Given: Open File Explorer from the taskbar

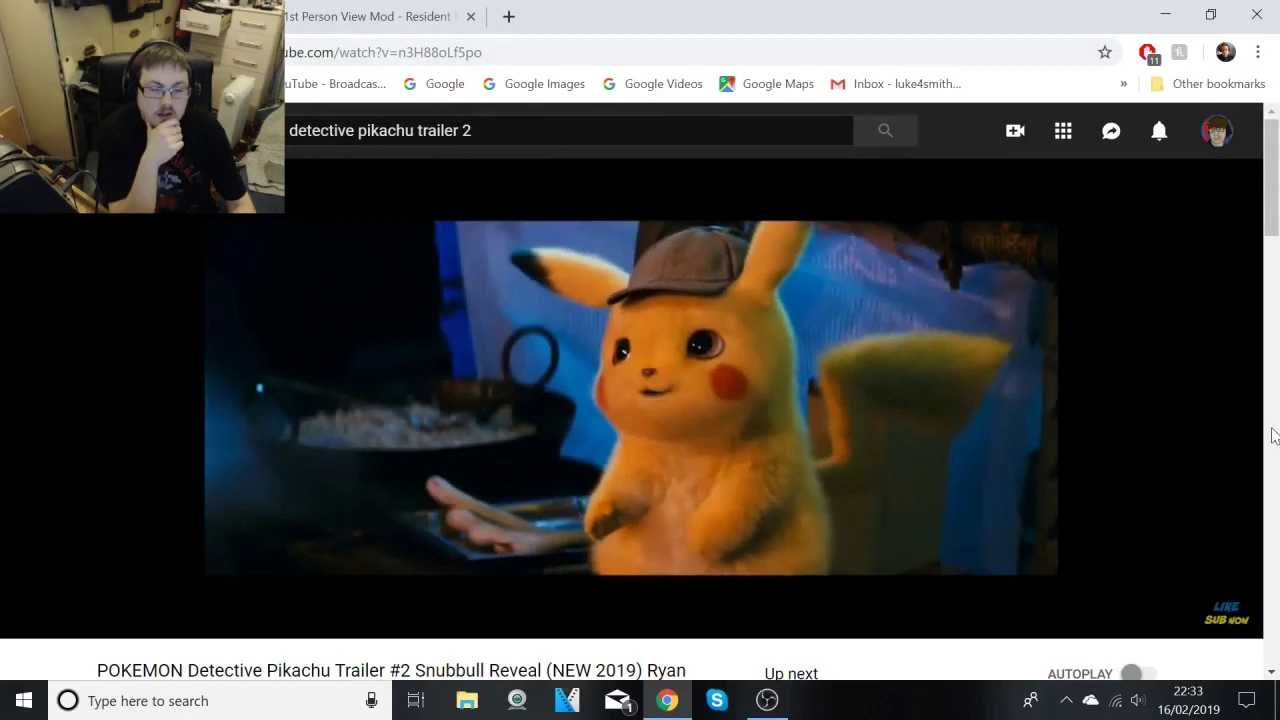Looking at the screenshot, I should click(x=467, y=700).
